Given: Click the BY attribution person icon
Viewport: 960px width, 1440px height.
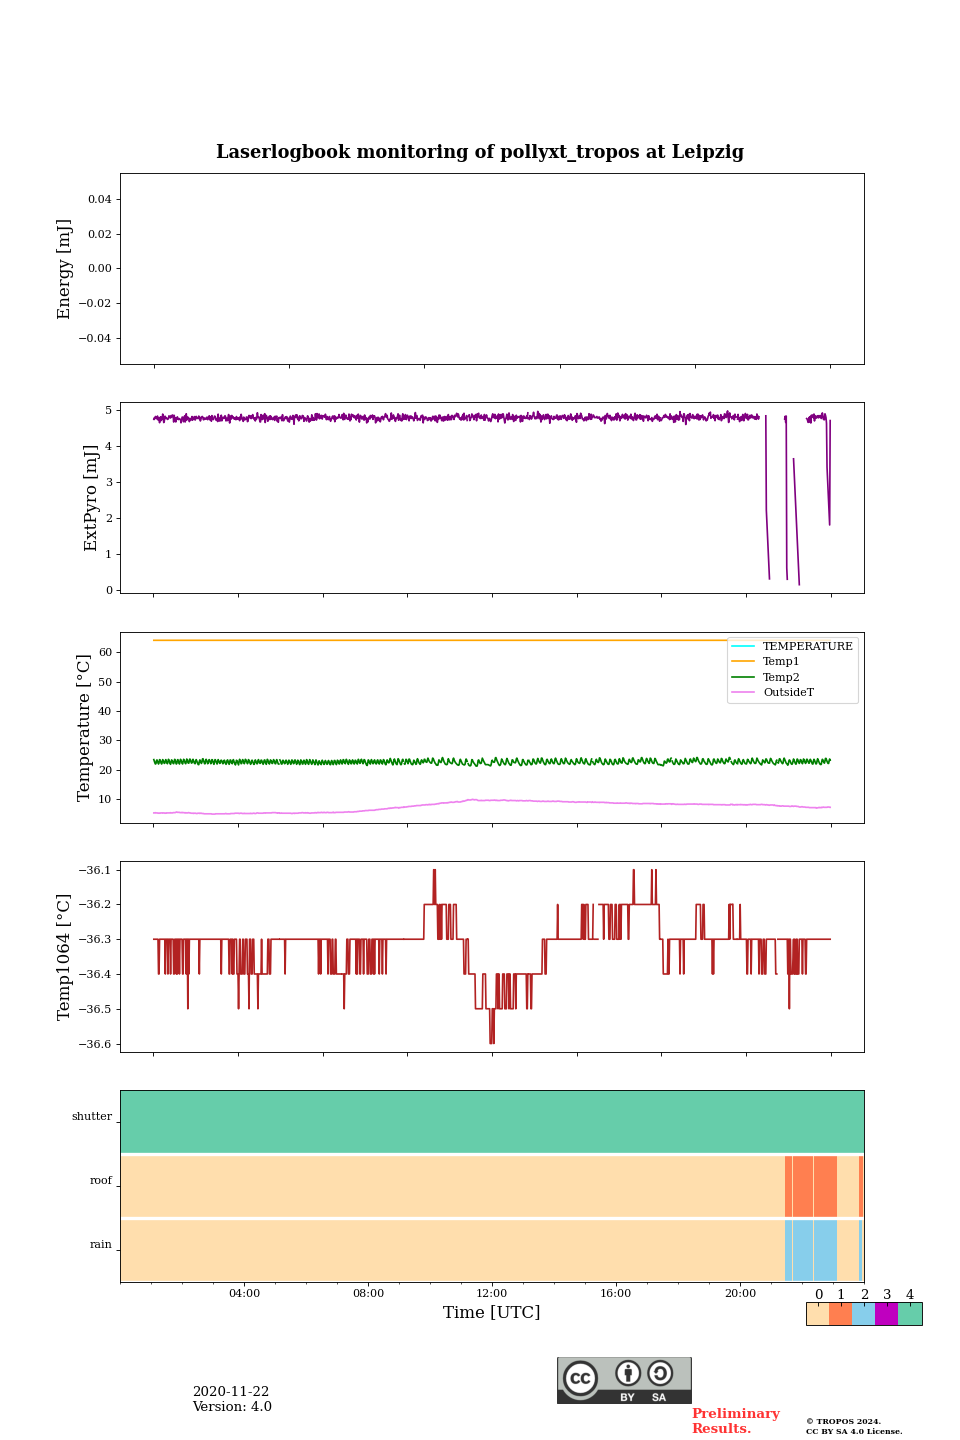Looking at the screenshot, I should tap(628, 1373).
